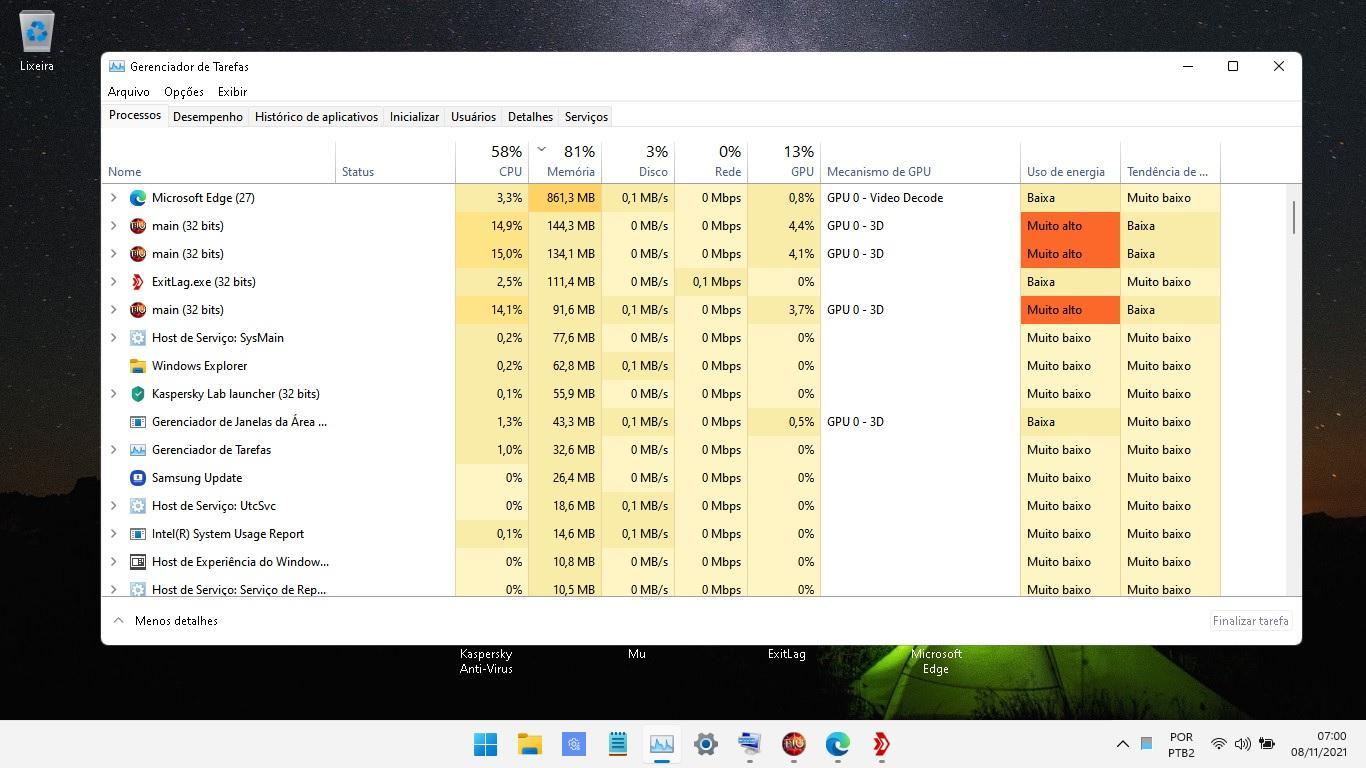Viewport: 1366px width, 768px height.
Task: Expand Host de Serviço: SysMain
Action: tap(114, 338)
